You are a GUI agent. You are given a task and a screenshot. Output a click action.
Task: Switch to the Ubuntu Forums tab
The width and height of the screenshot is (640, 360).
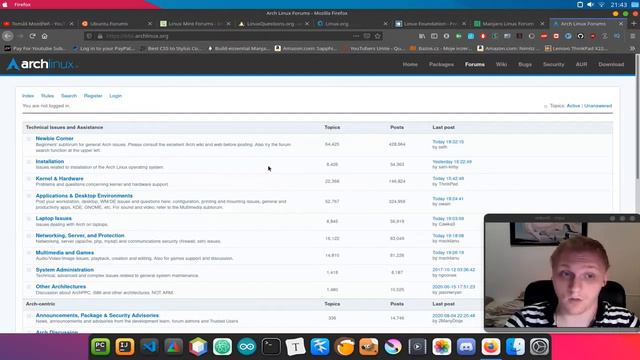coord(116,24)
